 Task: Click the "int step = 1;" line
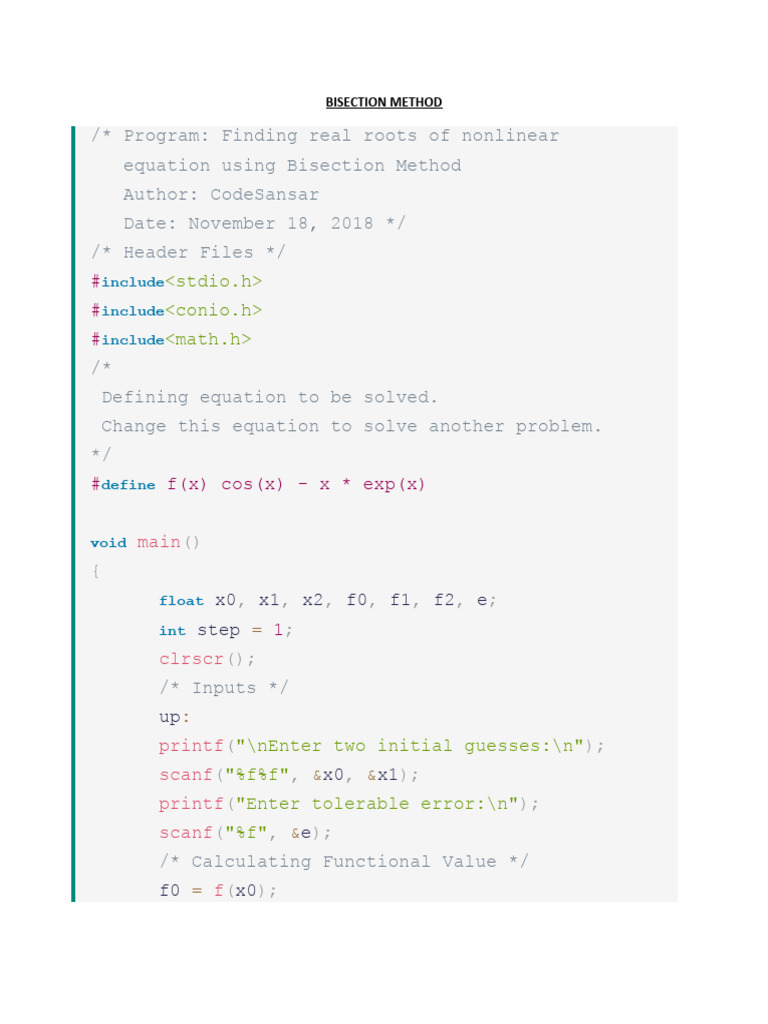point(226,631)
